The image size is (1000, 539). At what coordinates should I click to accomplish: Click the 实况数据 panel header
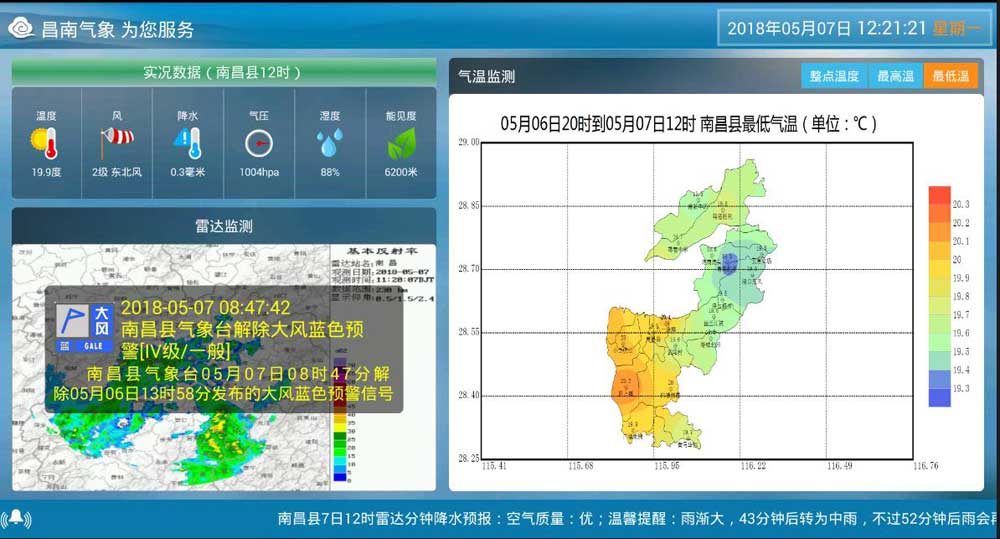pyautogui.click(x=223, y=72)
